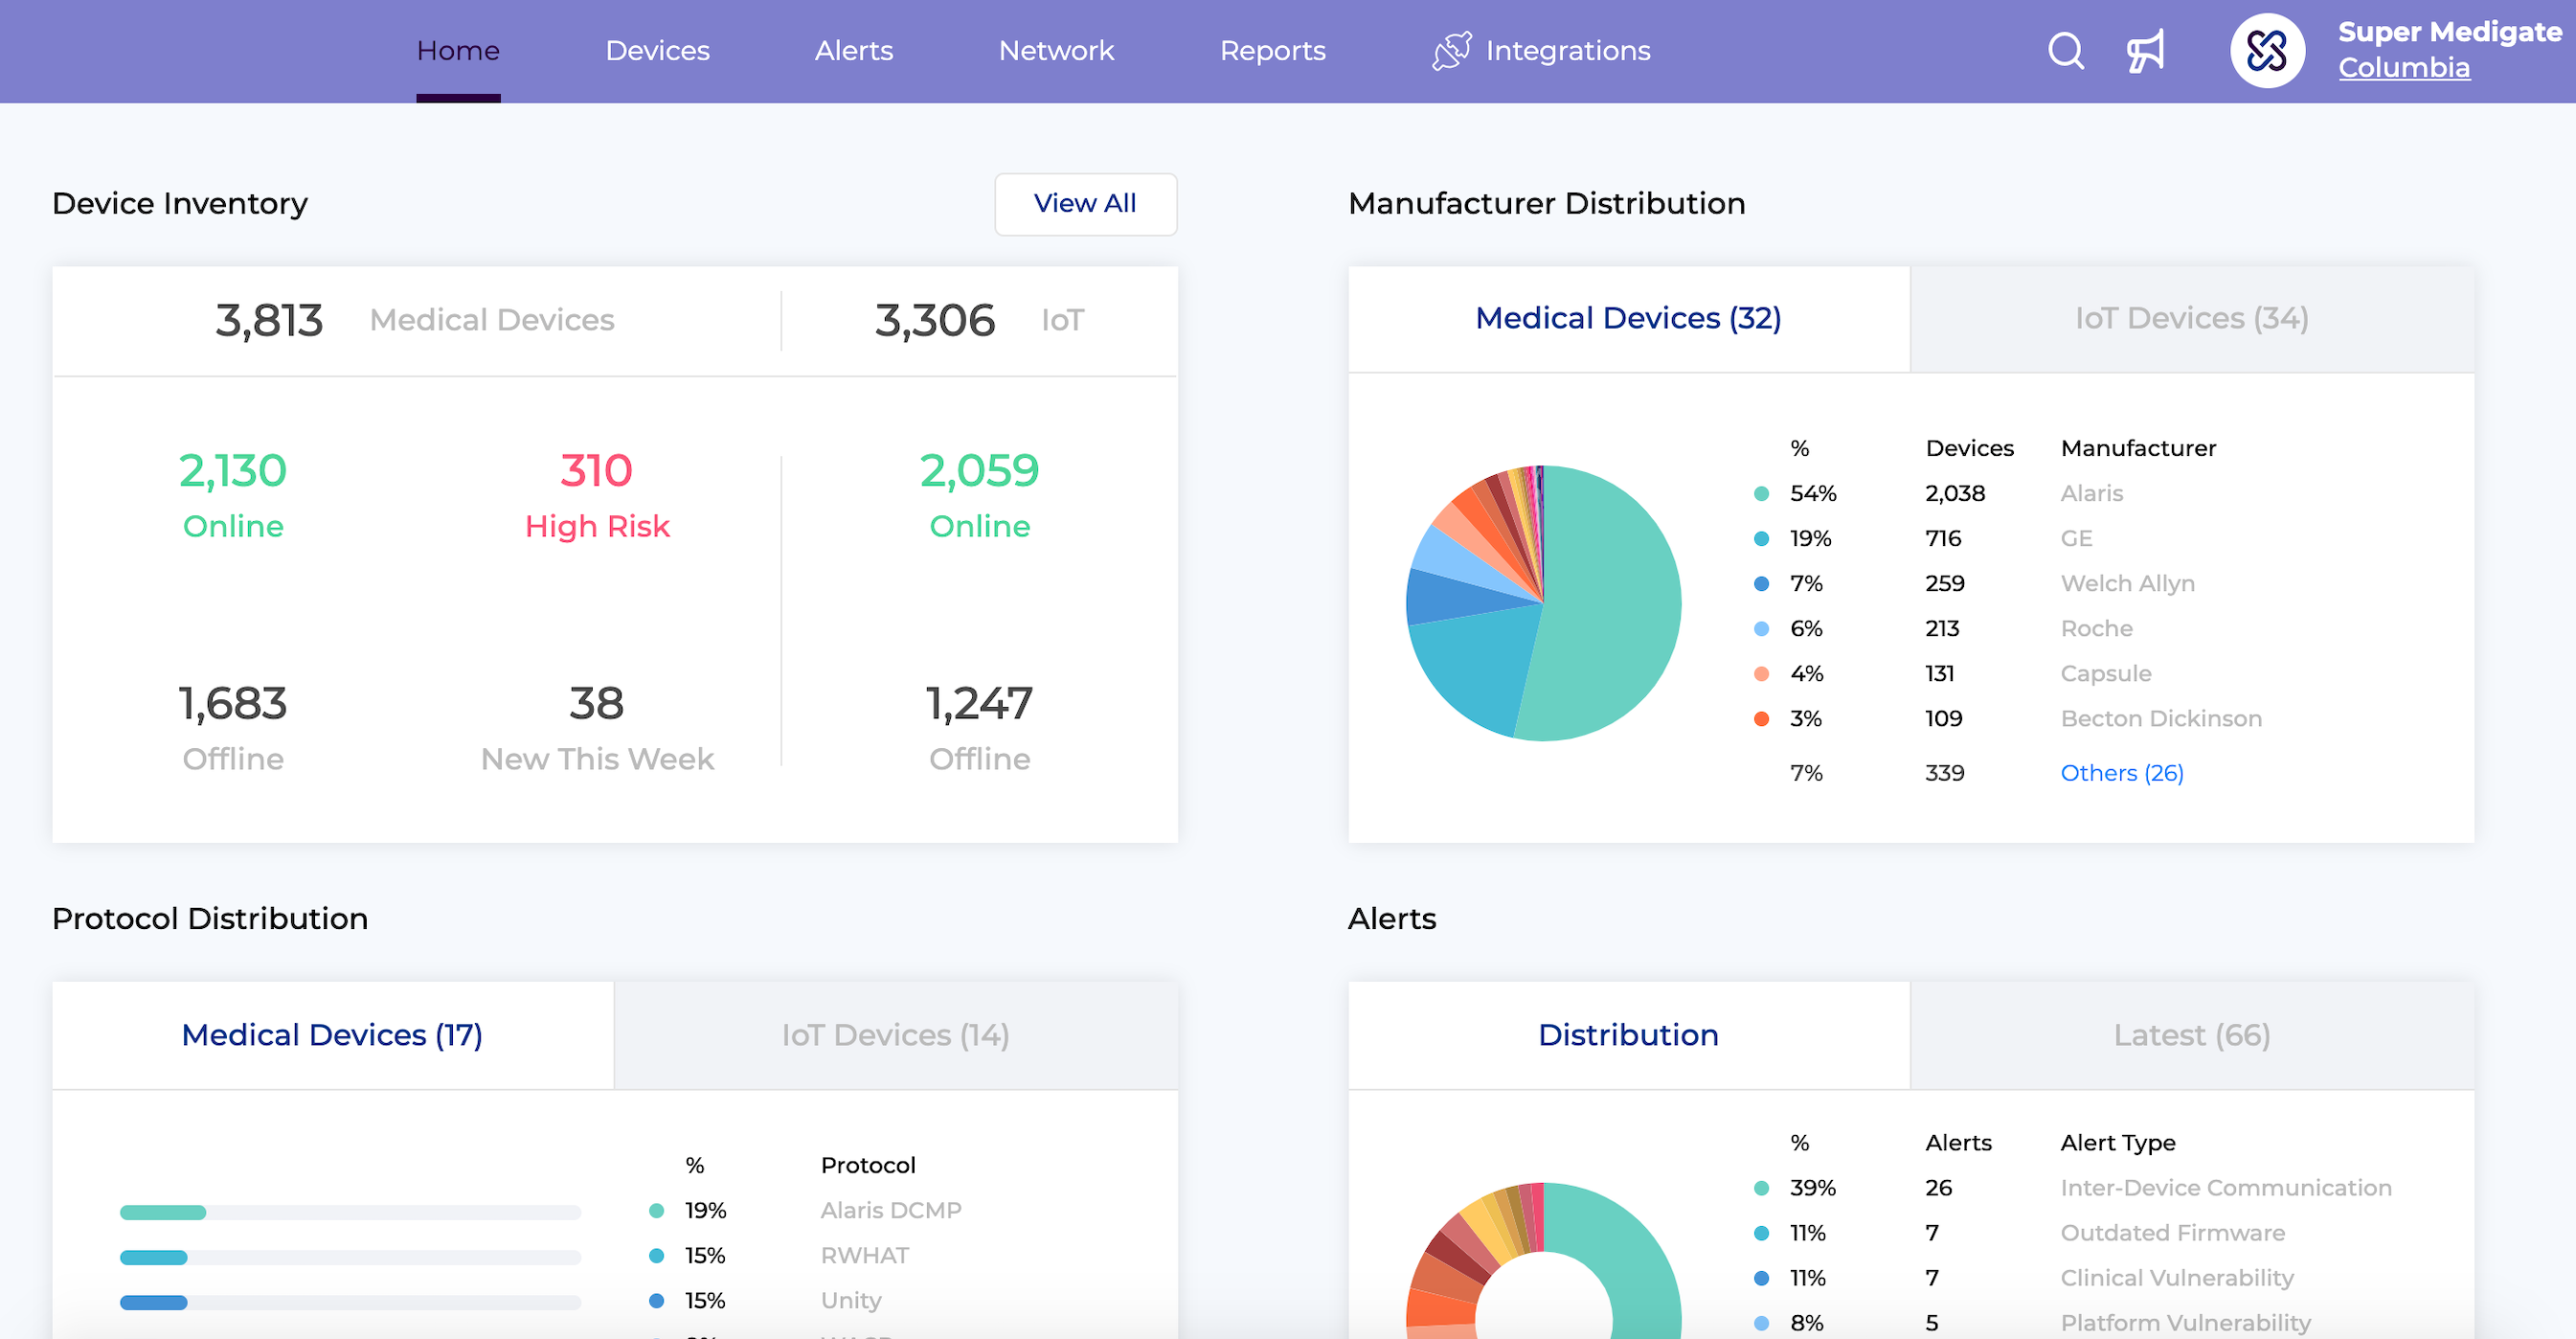Screen dimensions: 2576x1339
Task: Select Medical Devices (32) manufacturer tab
Action: (x=1628, y=318)
